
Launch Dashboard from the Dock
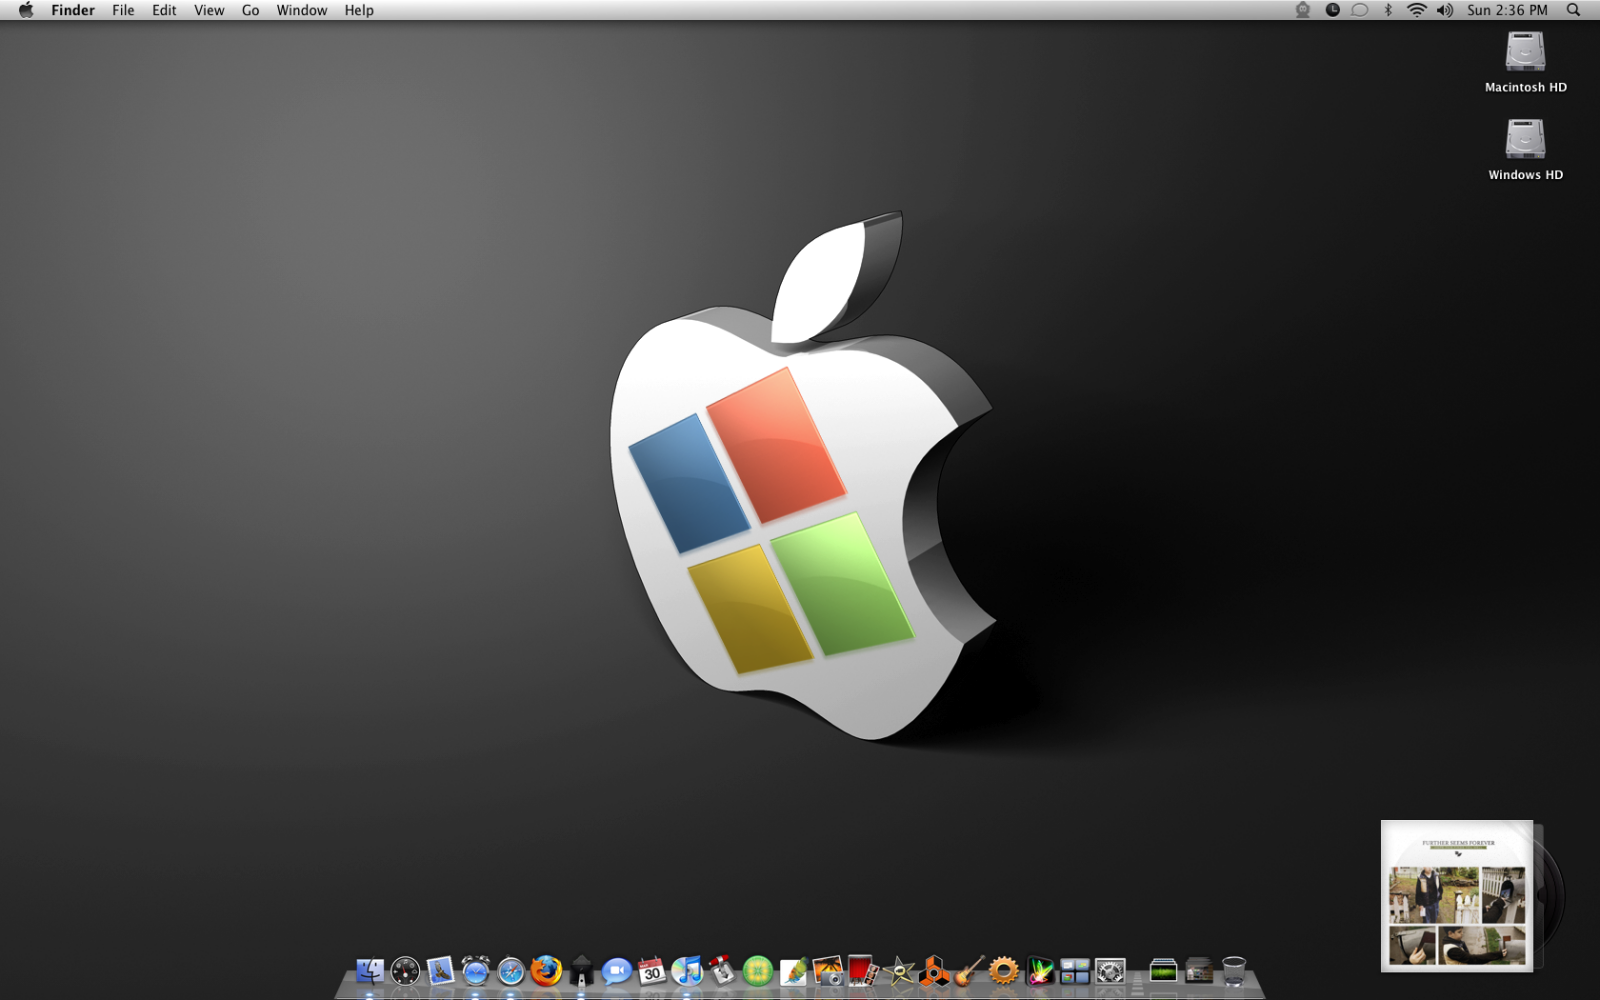click(405, 971)
